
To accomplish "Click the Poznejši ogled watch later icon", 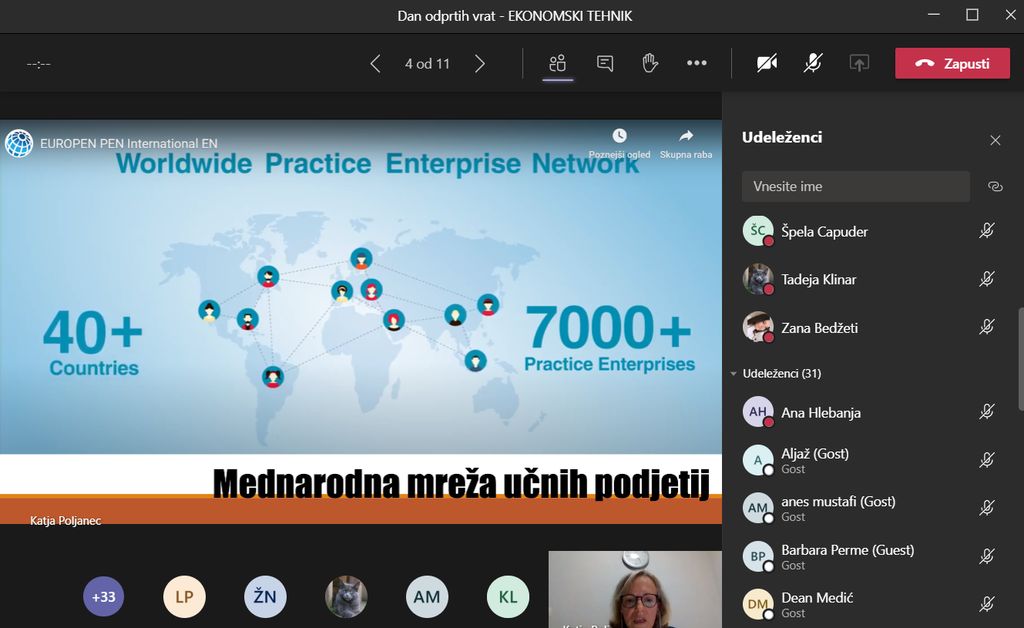I will pyautogui.click(x=619, y=136).
